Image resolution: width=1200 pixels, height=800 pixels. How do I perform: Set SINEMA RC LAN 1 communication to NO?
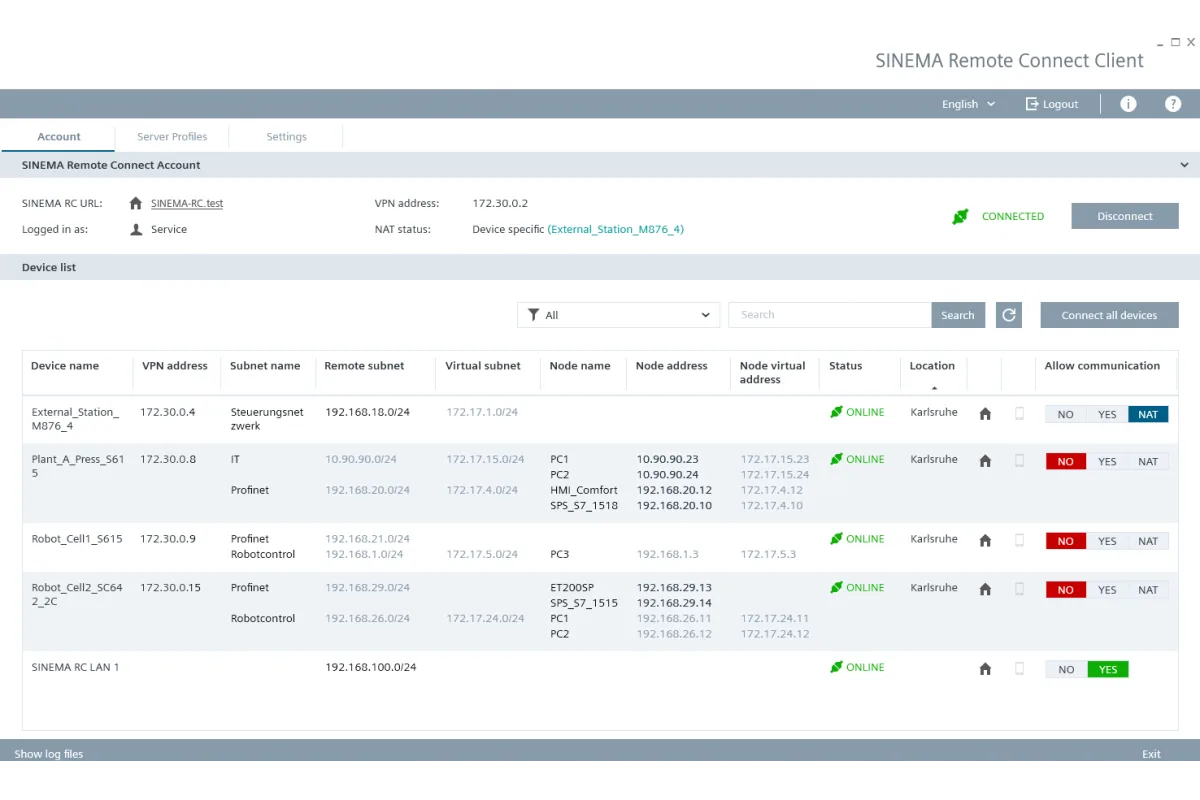1066,669
